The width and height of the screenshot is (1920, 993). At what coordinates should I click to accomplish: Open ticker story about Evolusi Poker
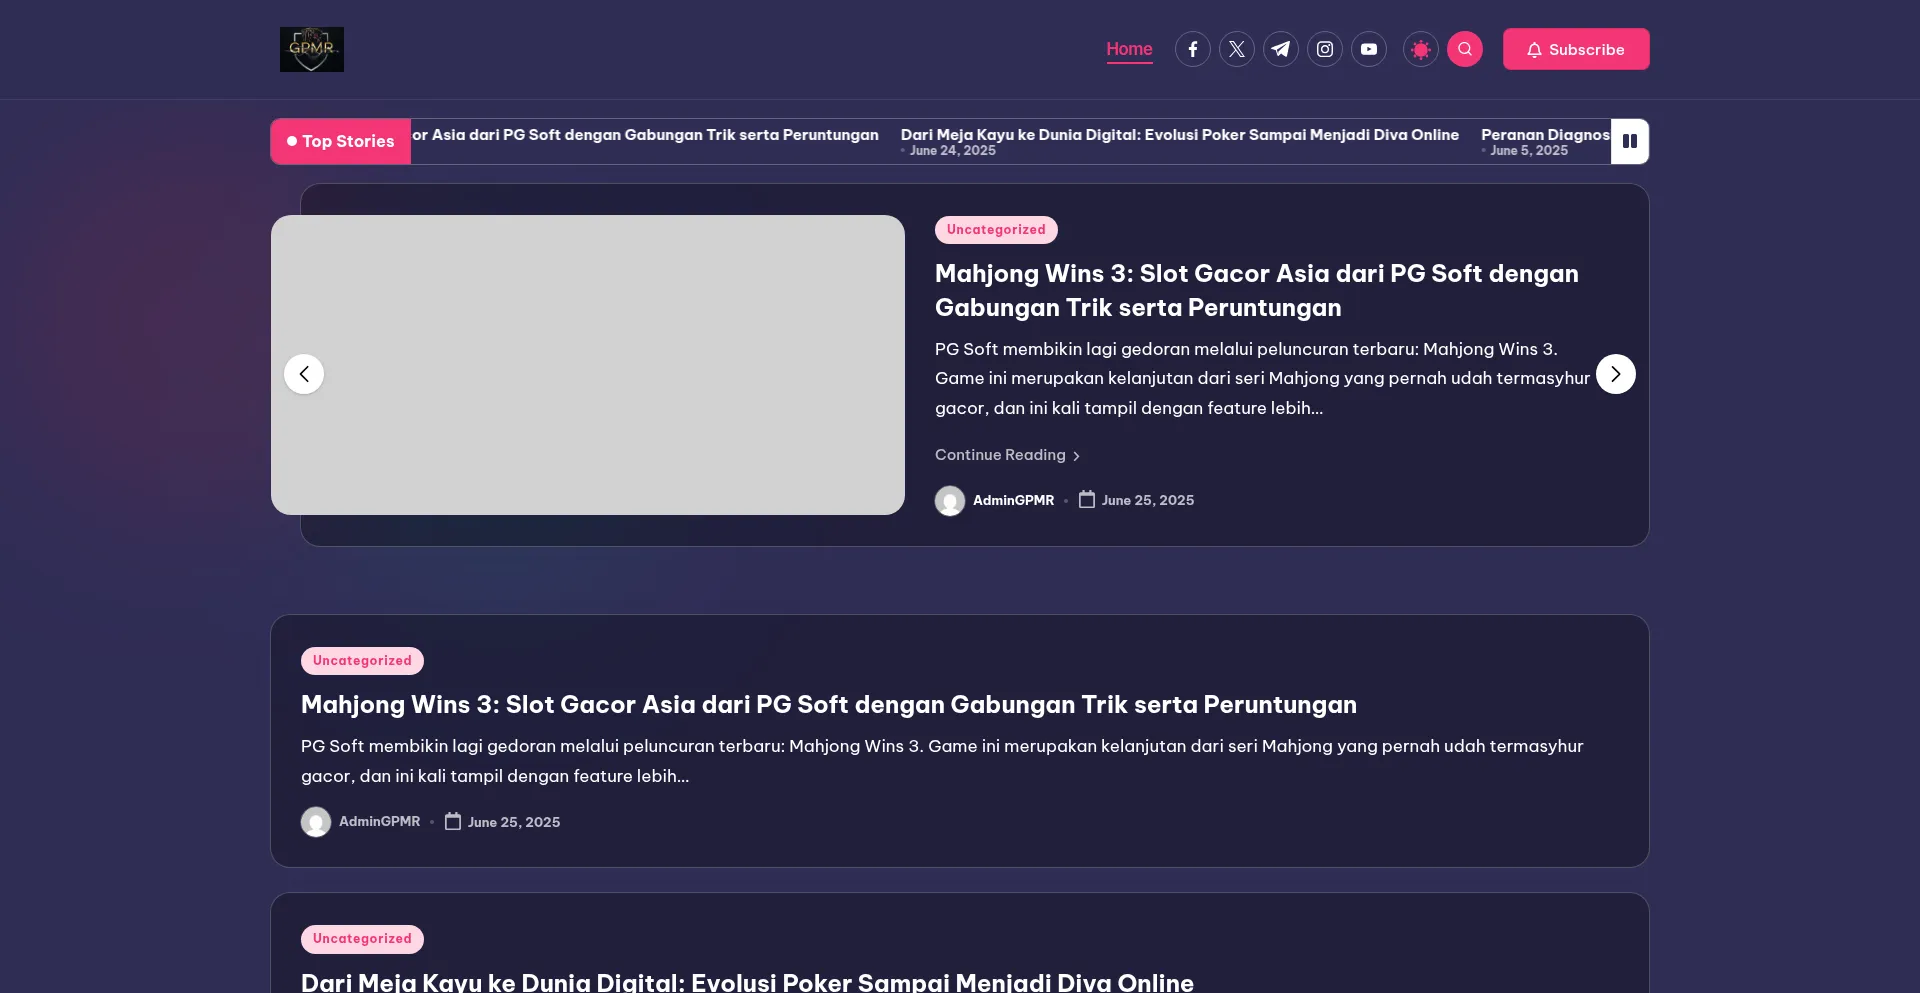(1179, 135)
